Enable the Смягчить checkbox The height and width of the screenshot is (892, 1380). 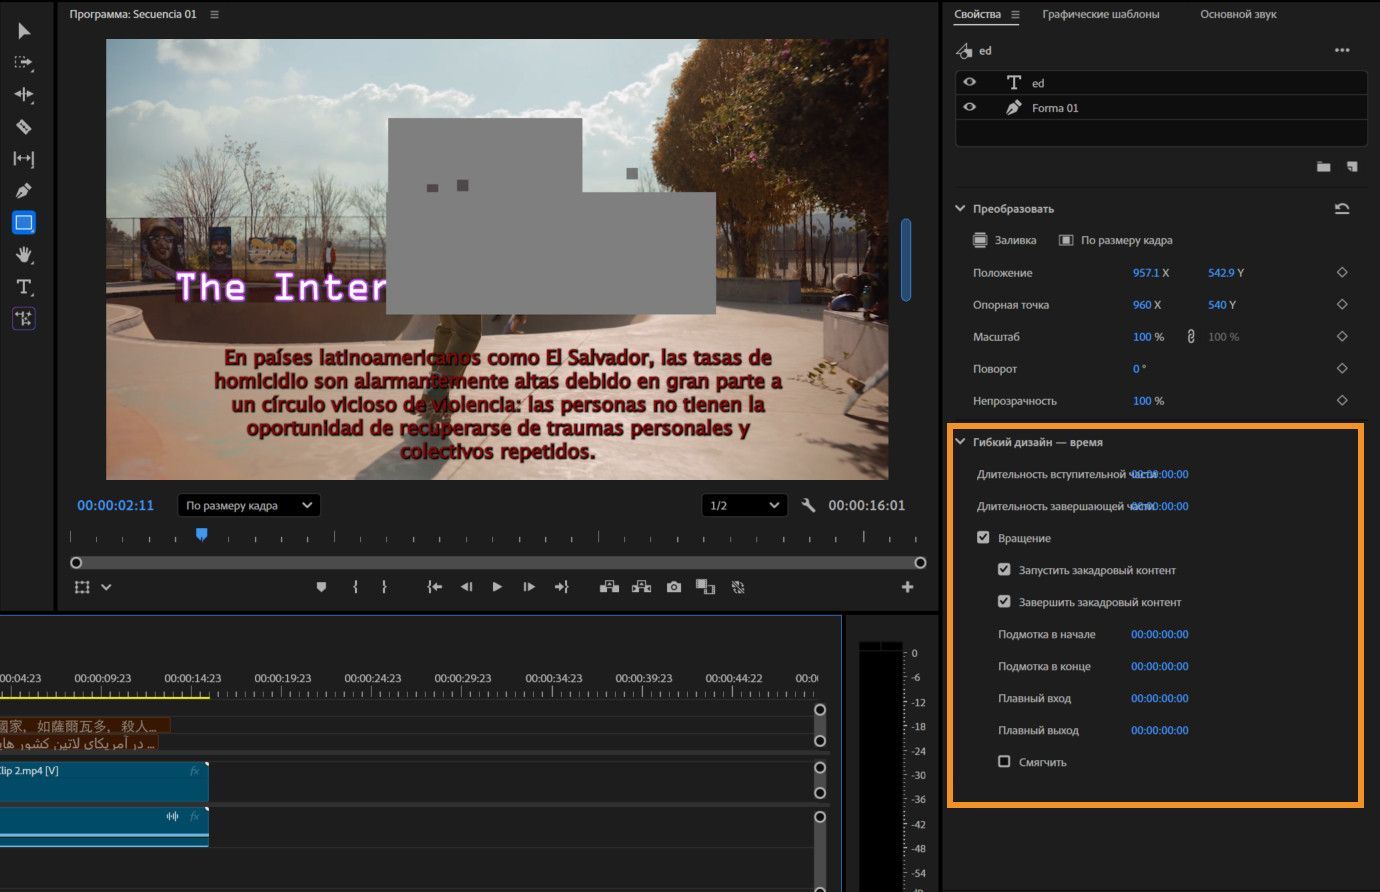tap(1004, 762)
